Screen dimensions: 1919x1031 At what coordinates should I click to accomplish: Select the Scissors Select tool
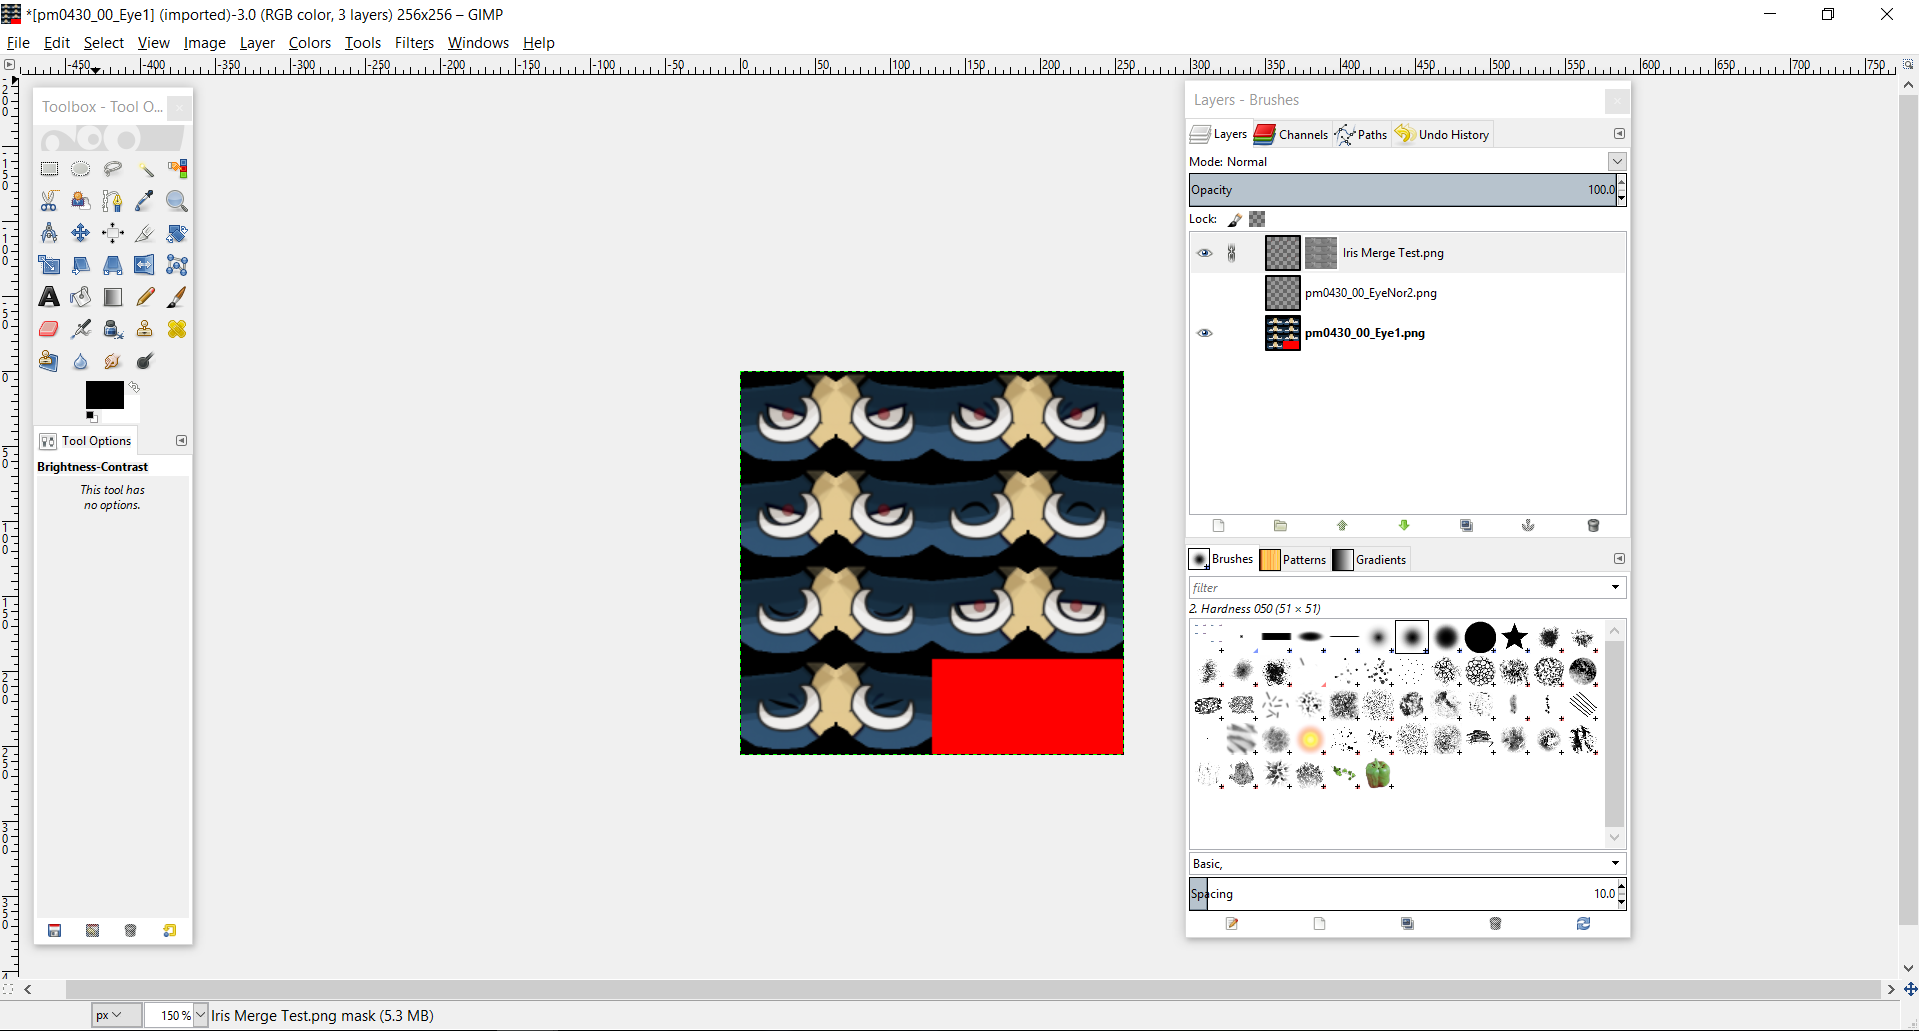point(49,201)
